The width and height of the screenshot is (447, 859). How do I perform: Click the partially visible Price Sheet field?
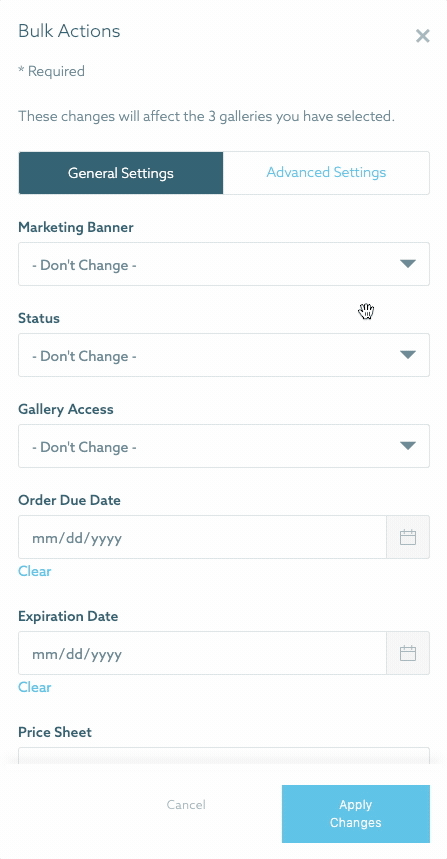[x=224, y=756]
